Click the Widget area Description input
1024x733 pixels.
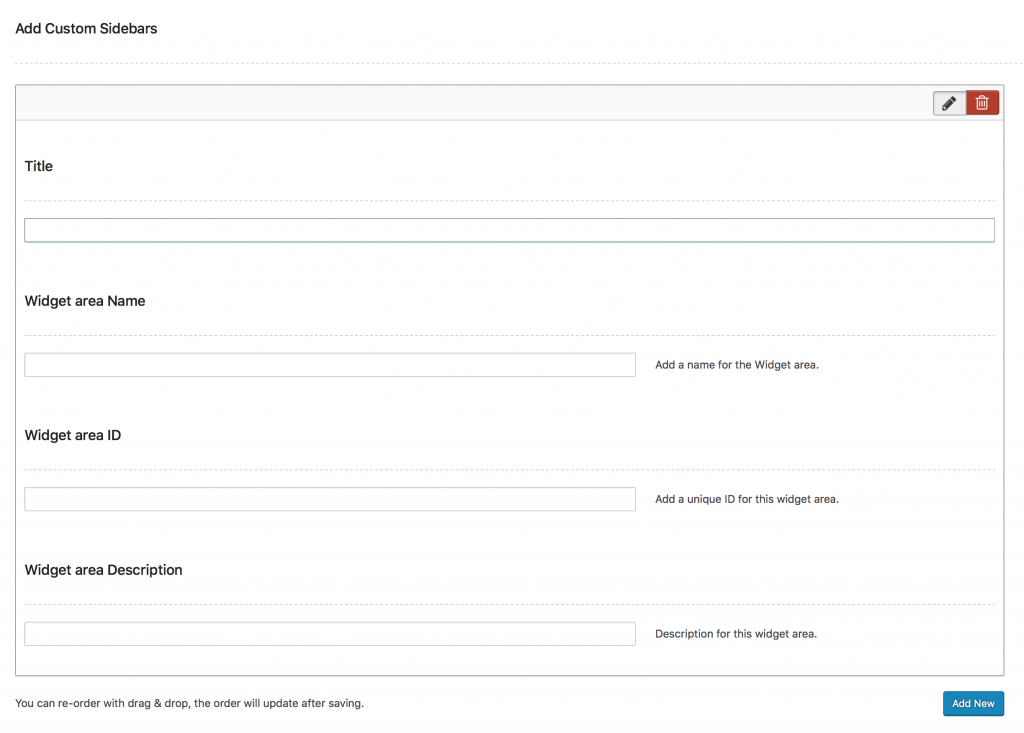330,633
